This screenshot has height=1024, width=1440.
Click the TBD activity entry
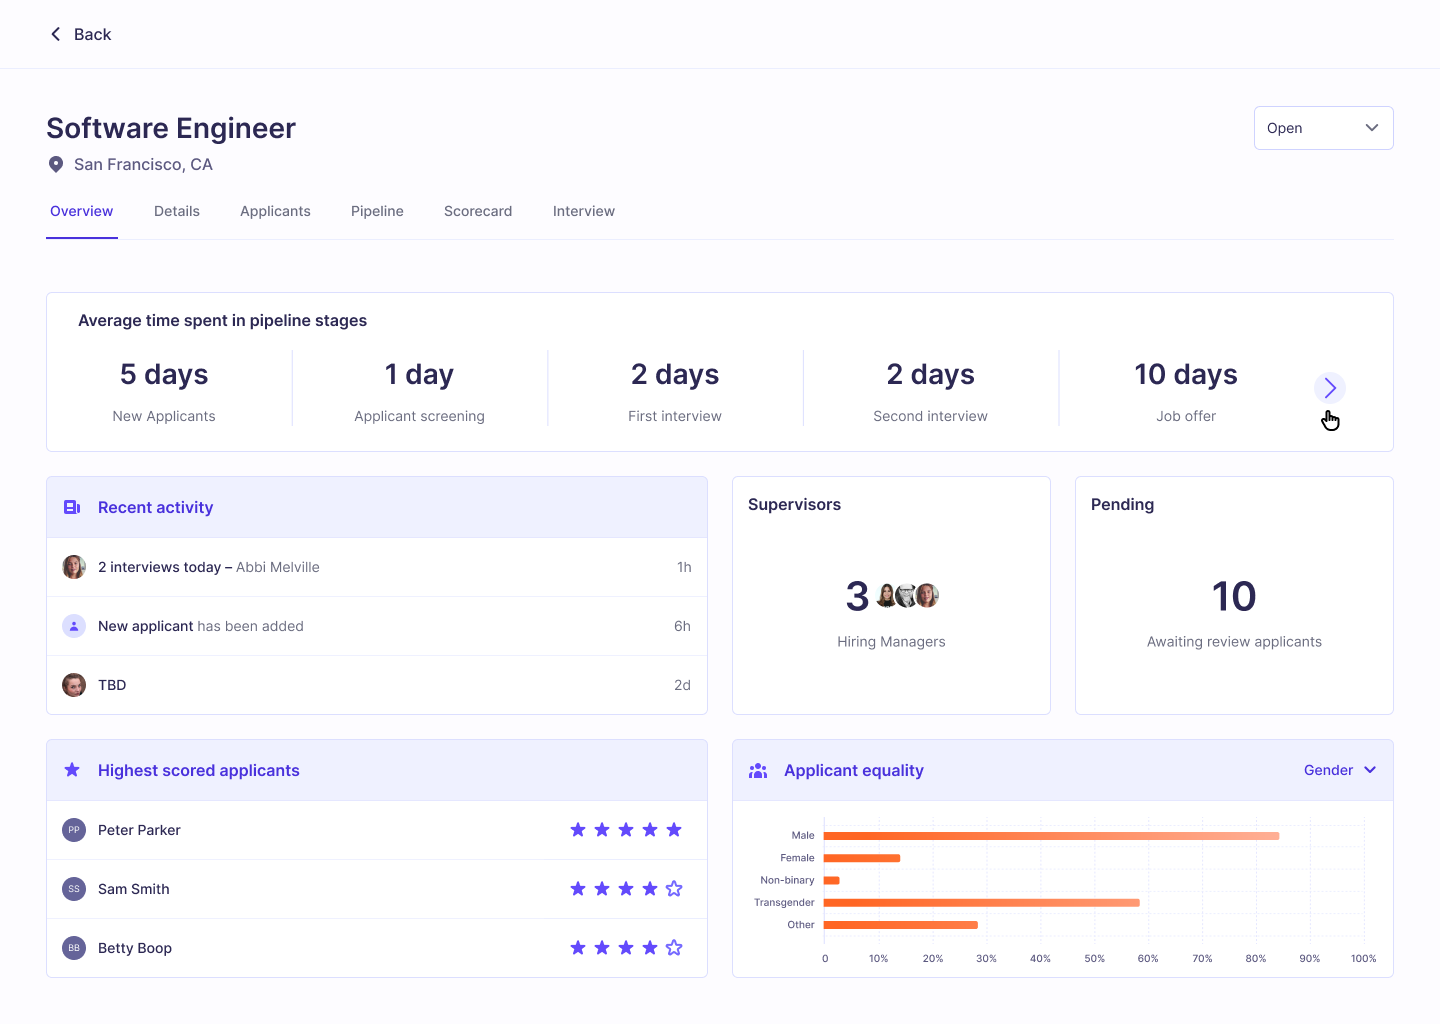[x=112, y=685]
